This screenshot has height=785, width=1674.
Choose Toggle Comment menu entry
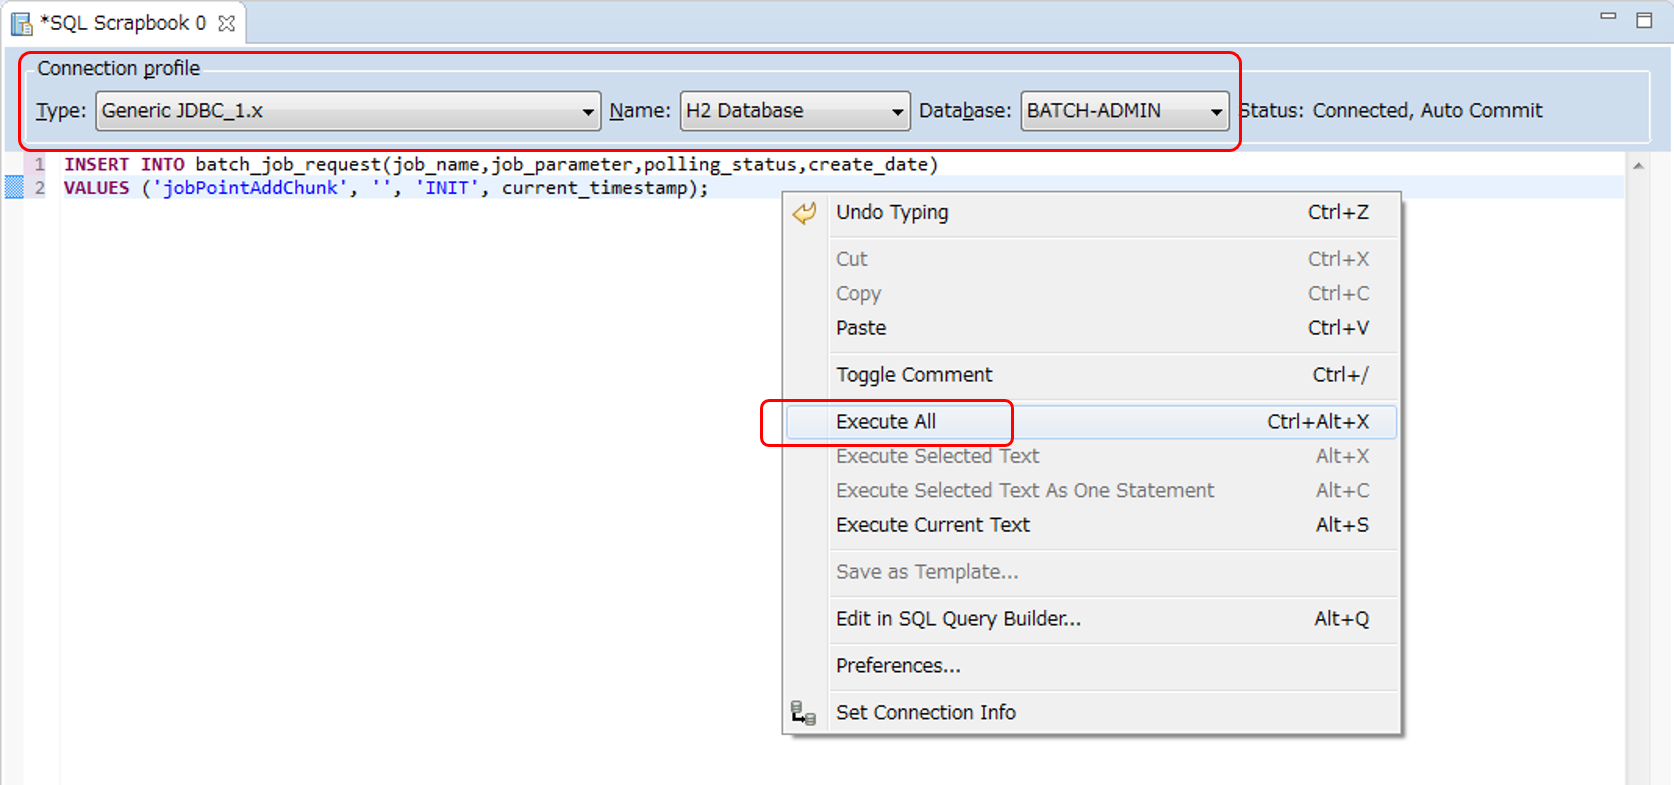(x=1091, y=375)
